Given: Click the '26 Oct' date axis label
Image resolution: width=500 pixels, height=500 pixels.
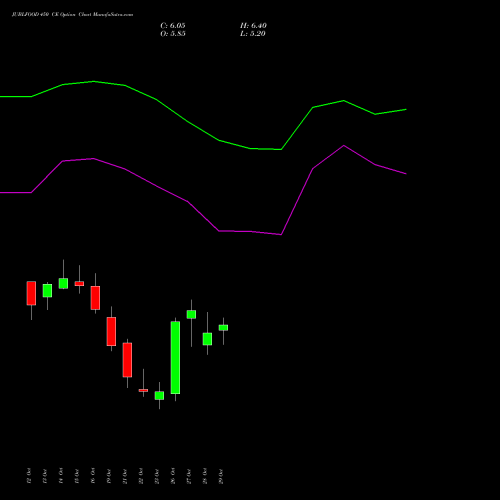Looking at the screenshot, I should 173,476.
